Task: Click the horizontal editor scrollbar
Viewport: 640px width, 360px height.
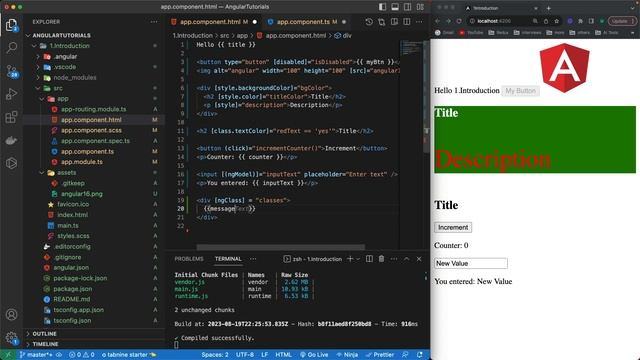Action: (x=280, y=247)
